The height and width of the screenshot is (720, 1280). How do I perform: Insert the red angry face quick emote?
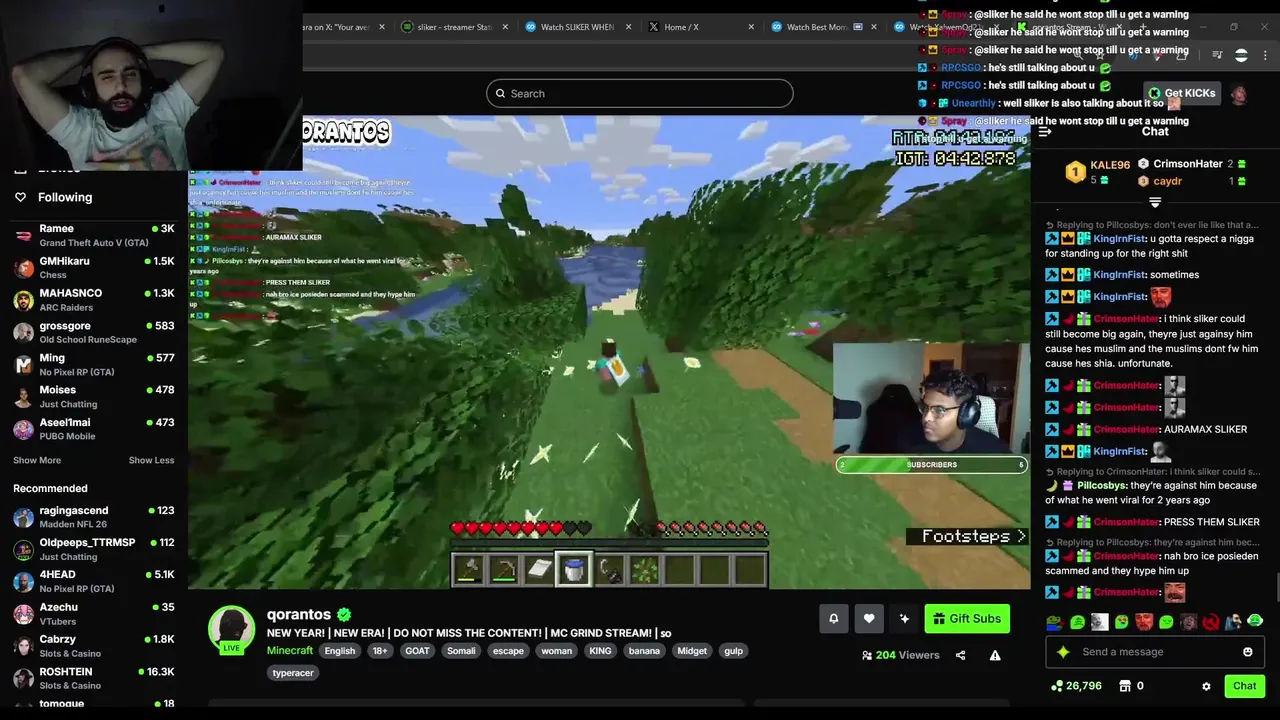(x=1144, y=622)
